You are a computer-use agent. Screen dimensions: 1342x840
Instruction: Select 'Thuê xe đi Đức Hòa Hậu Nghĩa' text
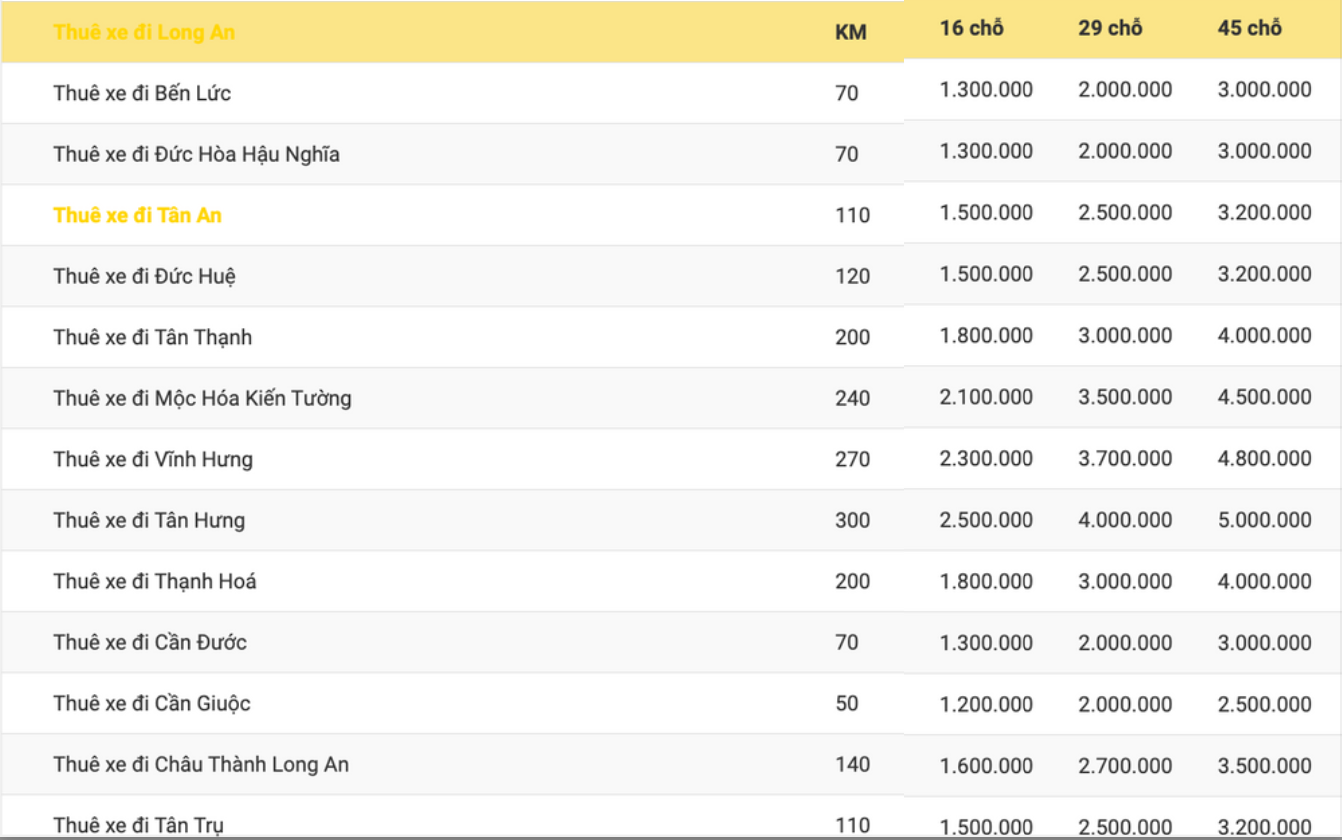196,154
